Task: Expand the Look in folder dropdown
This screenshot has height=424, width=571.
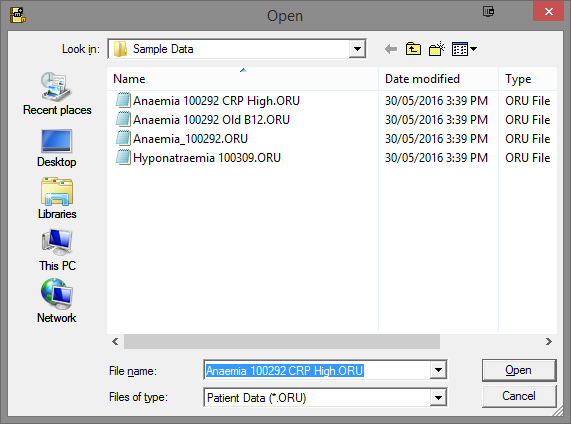Action: (357, 49)
